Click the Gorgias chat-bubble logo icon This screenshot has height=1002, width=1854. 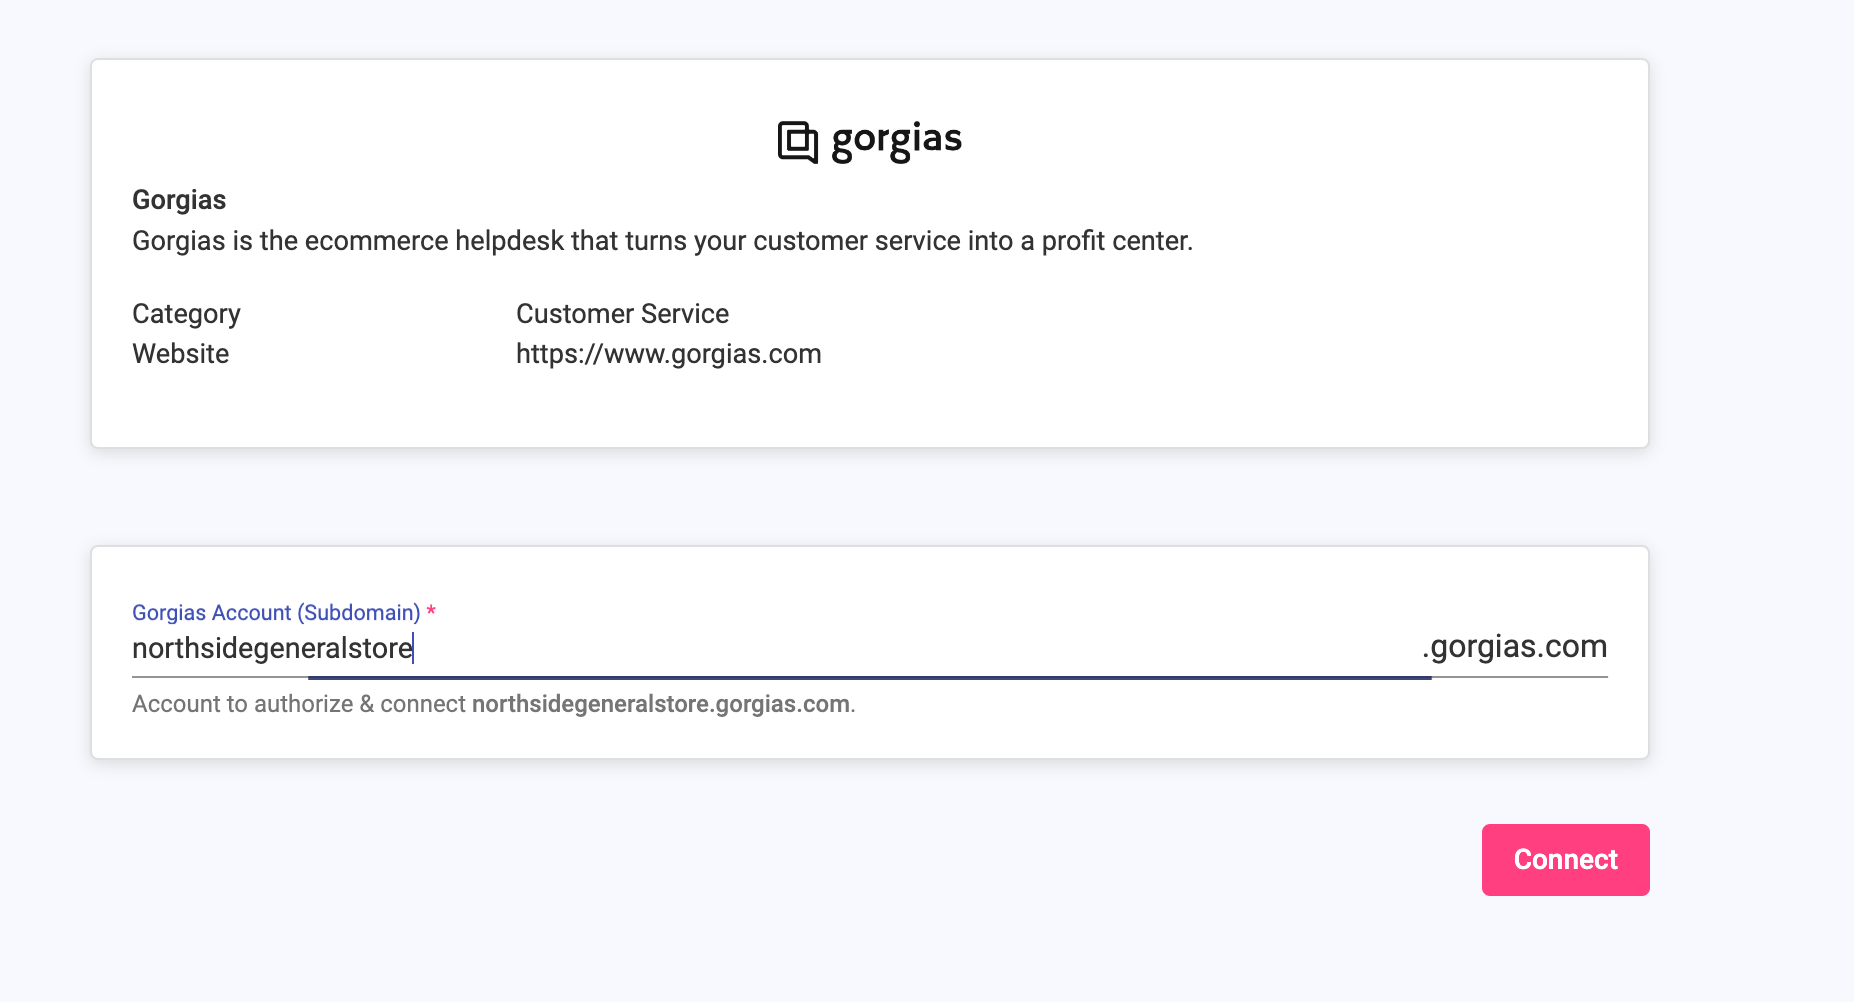pyautogui.click(x=798, y=142)
